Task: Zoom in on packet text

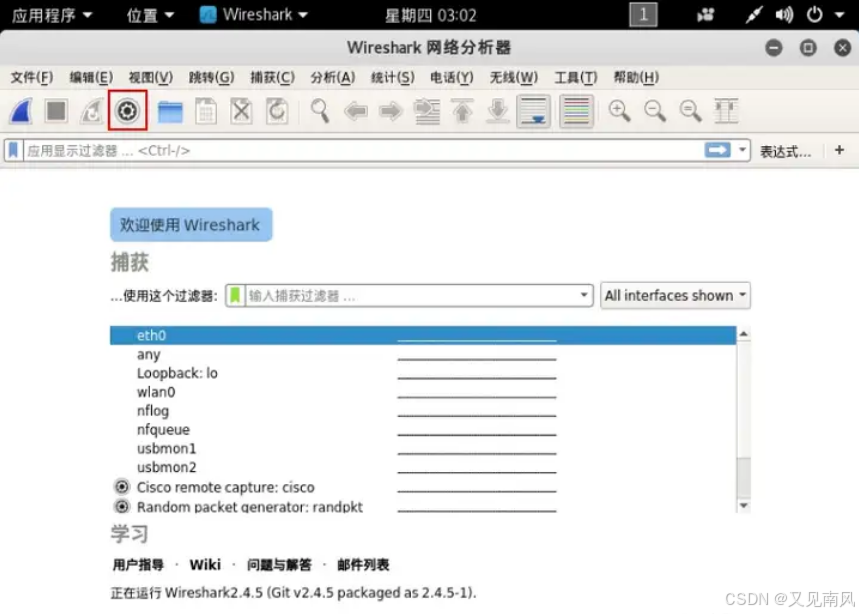Action: click(619, 111)
